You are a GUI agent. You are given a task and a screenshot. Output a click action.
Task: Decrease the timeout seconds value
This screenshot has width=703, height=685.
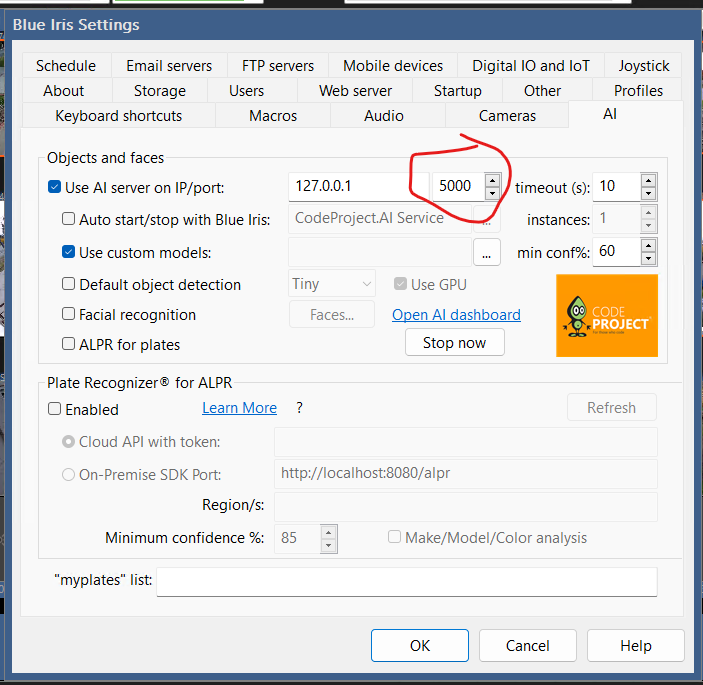click(x=648, y=194)
